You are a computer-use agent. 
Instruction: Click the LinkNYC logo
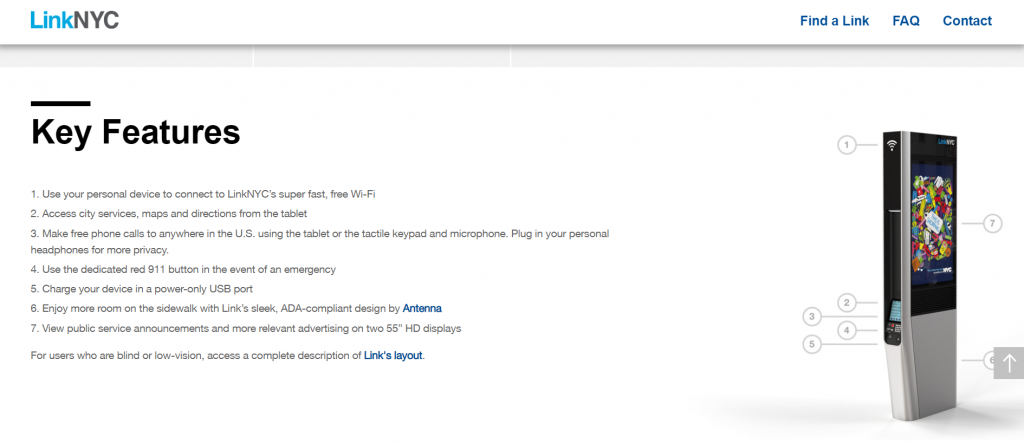[x=75, y=20]
